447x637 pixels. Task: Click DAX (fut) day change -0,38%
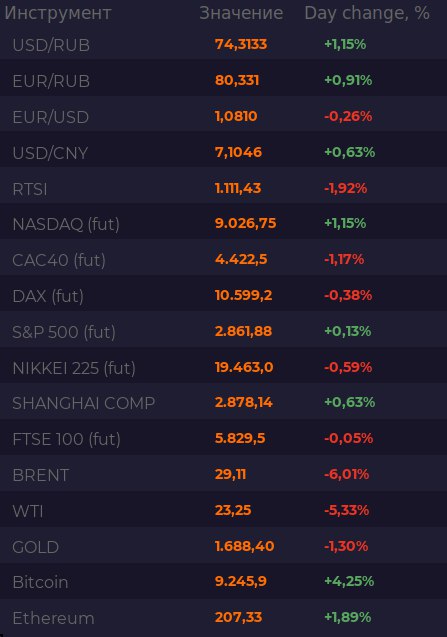pyautogui.click(x=348, y=295)
